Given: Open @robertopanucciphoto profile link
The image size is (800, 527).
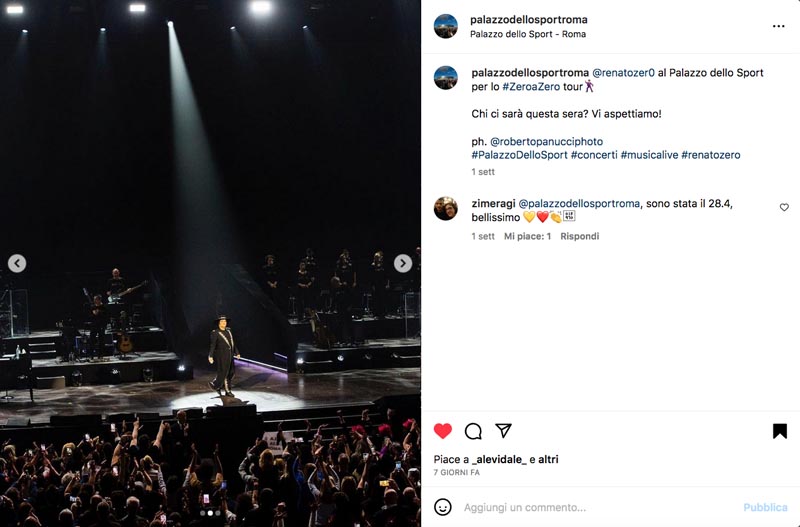Looking at the screenshot, I should 546,141.
